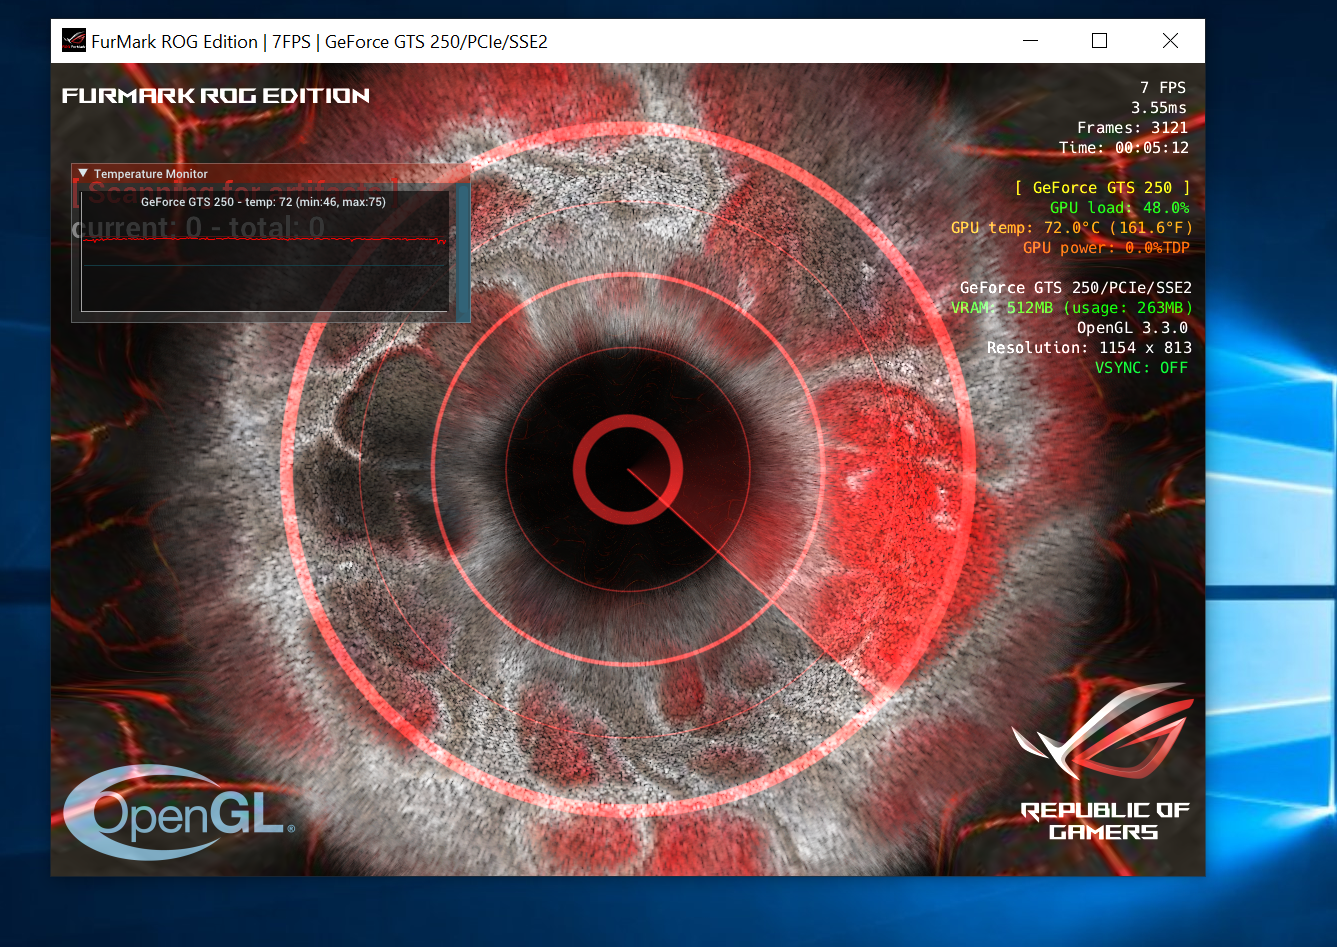
Task: Click the "Time: 00:05:12" readout
Action: [x=1124, y=148]
